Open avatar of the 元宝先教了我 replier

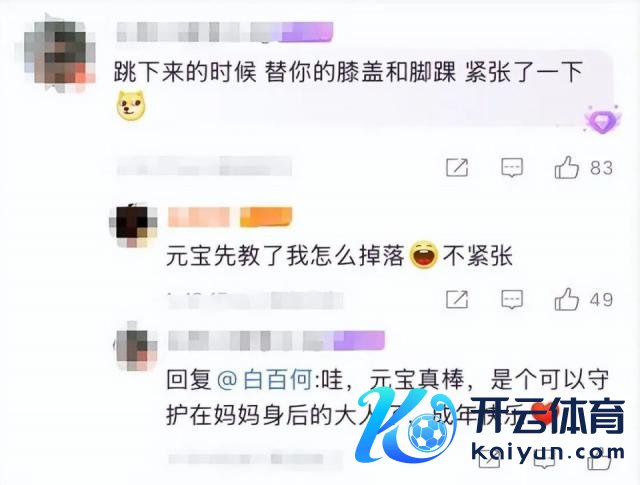point(133,225)
